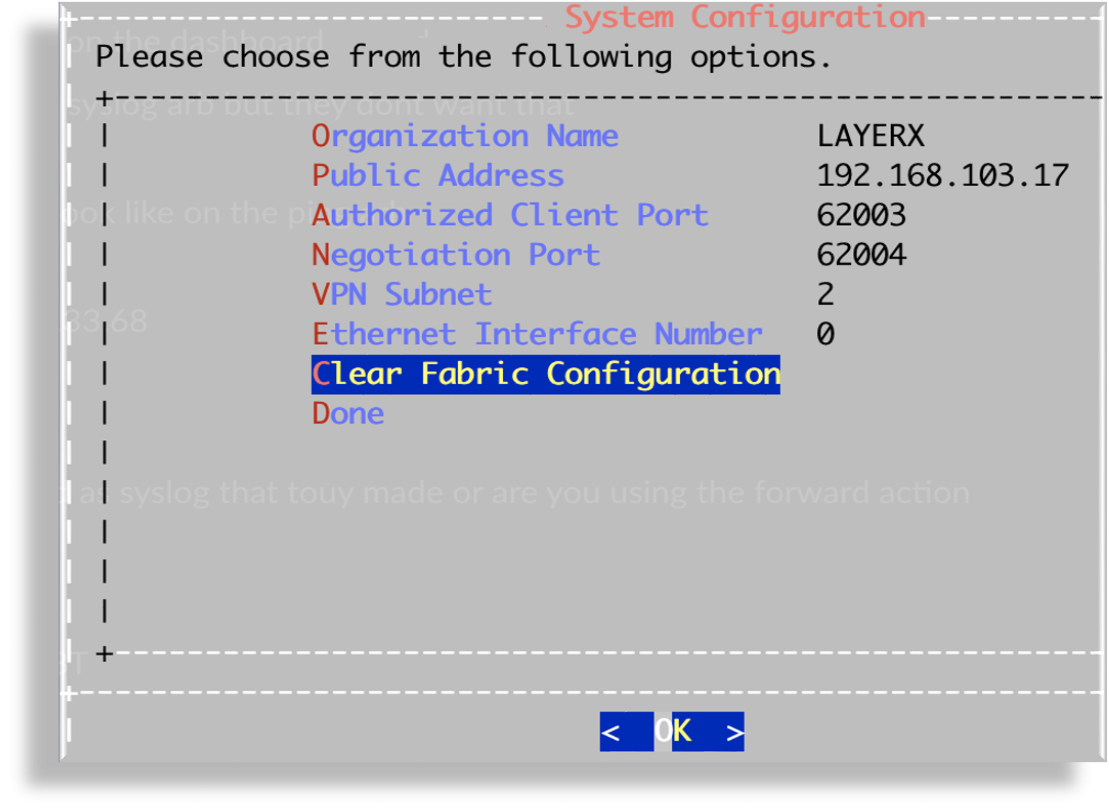Image resolution: width=1109 pixels, height=811 pixels.
Task: Choose Ethernet Interface Number option
Action: pyautogui.click(x=537, y=334)
